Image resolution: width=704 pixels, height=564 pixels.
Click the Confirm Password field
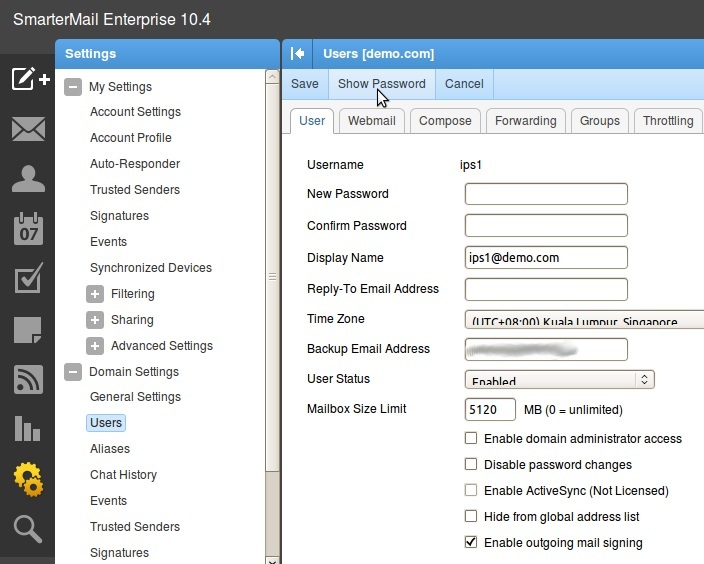[x=546, y=225]
